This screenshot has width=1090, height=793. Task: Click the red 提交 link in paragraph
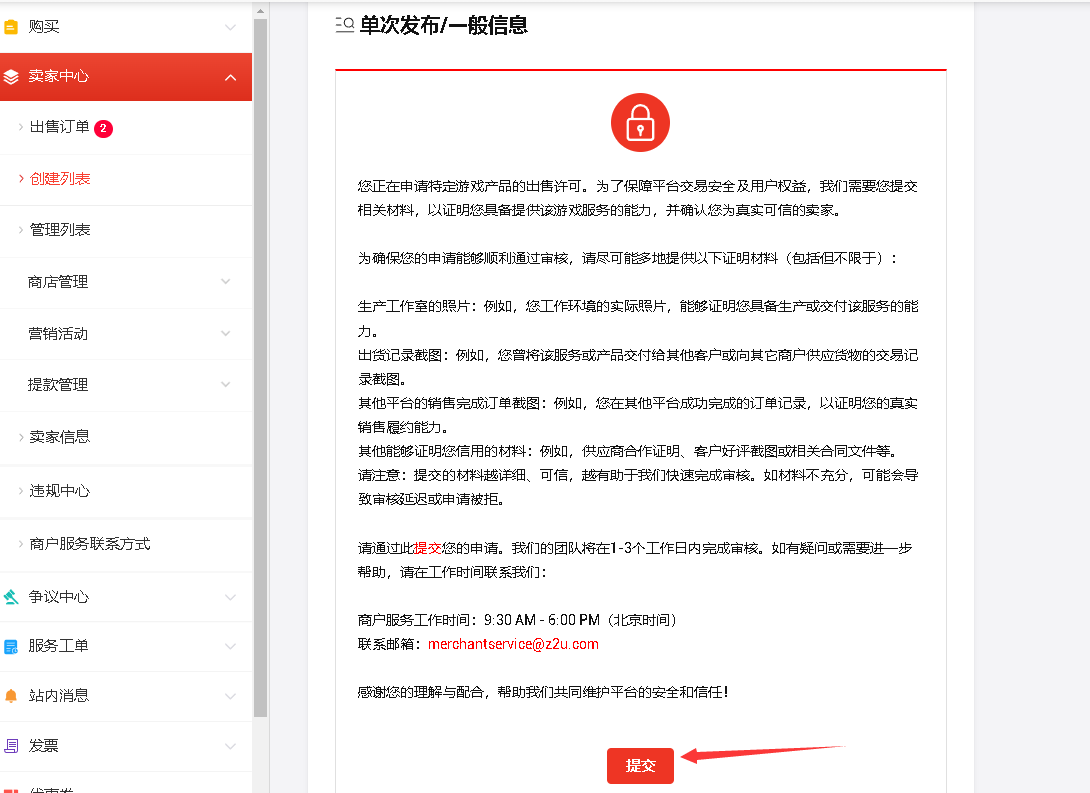click(x=427, y=548)
